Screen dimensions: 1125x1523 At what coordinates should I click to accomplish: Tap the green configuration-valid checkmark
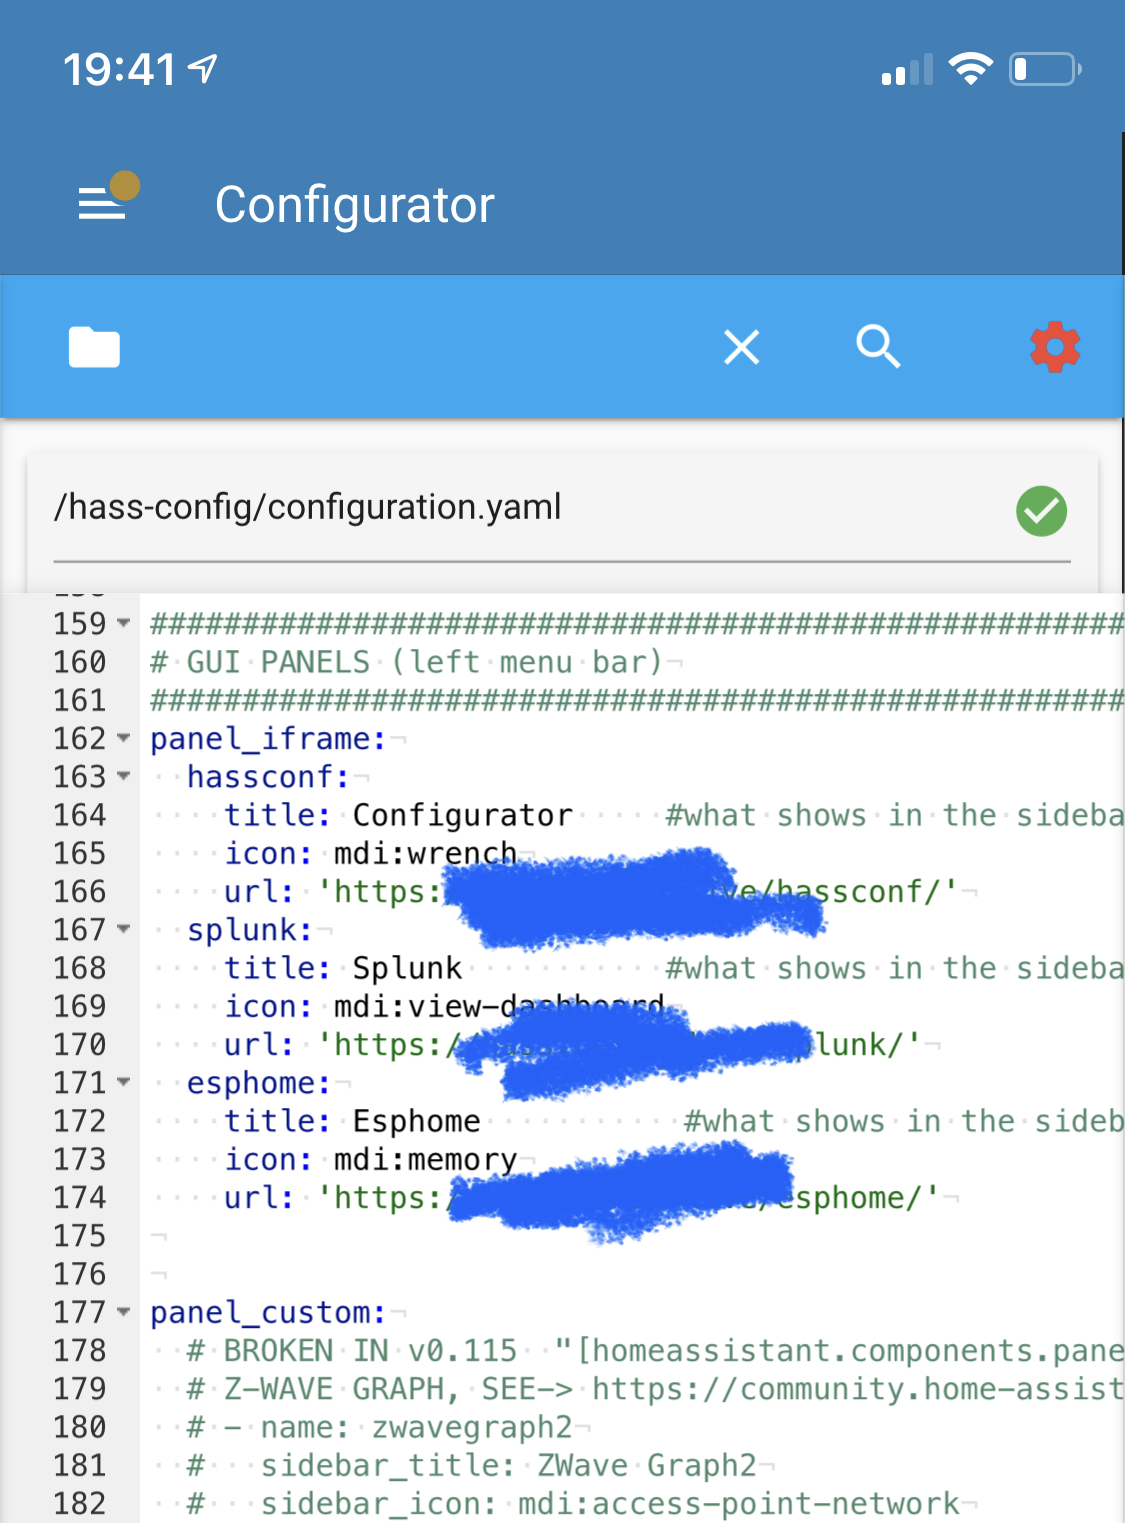[x=1041, y=511]
